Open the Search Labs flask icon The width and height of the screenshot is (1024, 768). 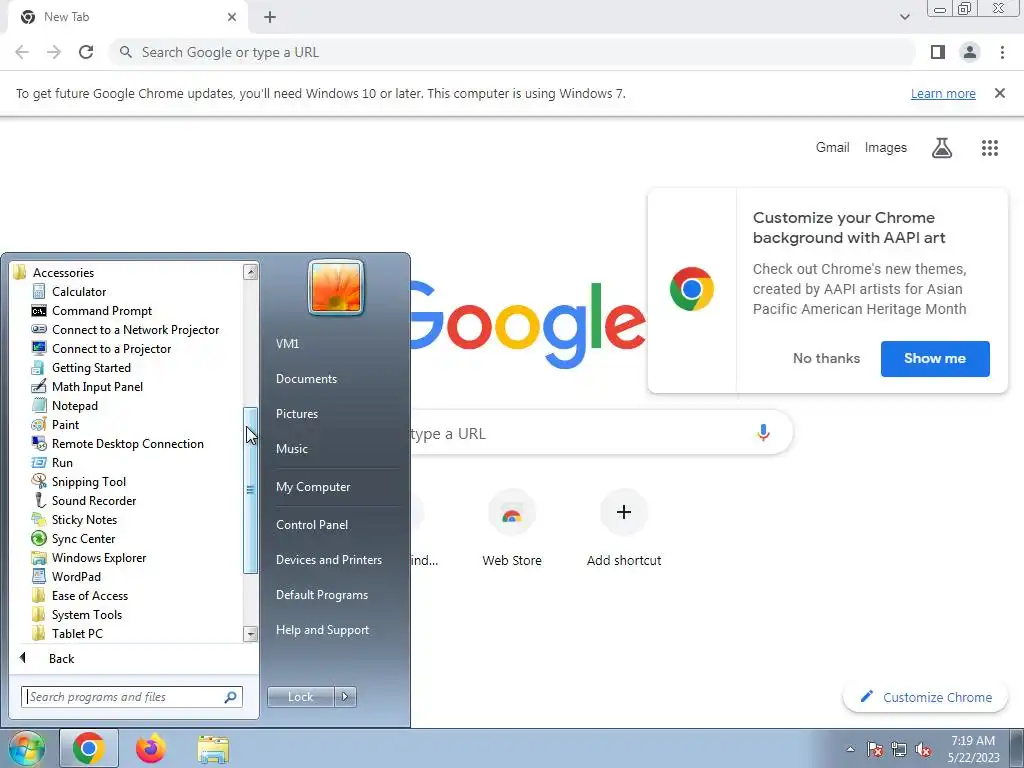[942, 148]
